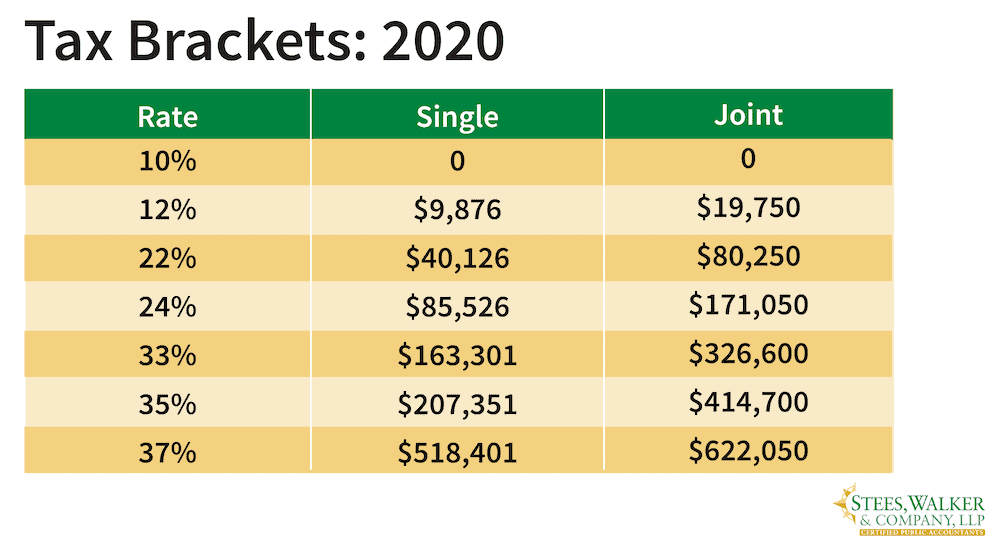Click the $171,050 joint bracket value

point(748,305)
